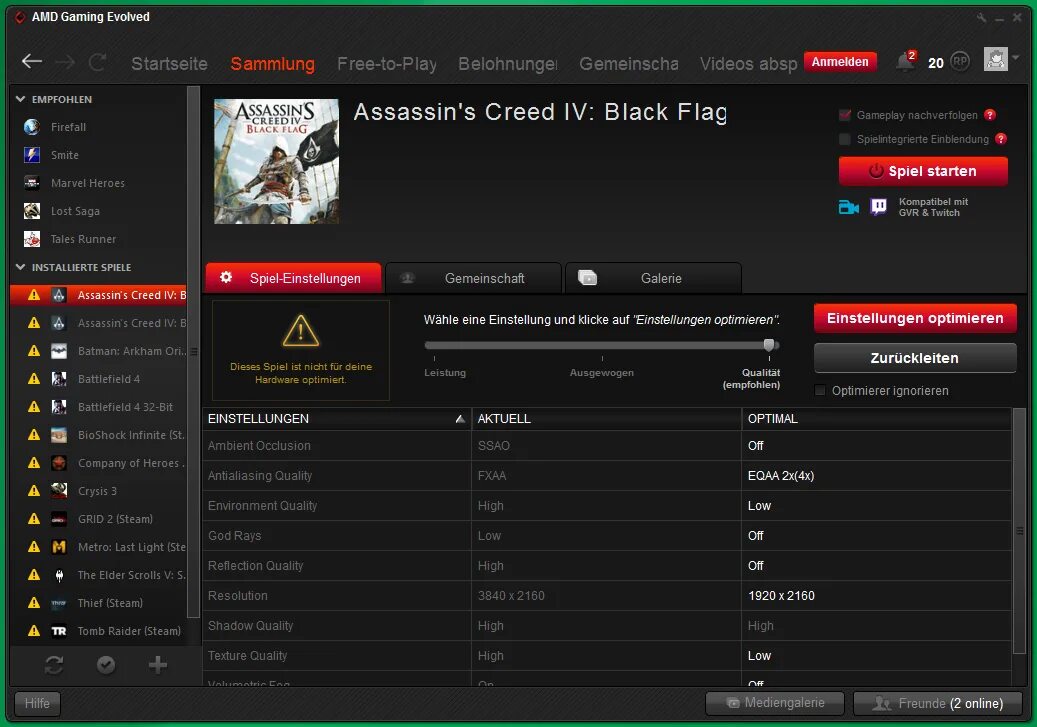Select BioShock Infinite in game list
The image size is (1037, 727).
(x=99, y=435)
